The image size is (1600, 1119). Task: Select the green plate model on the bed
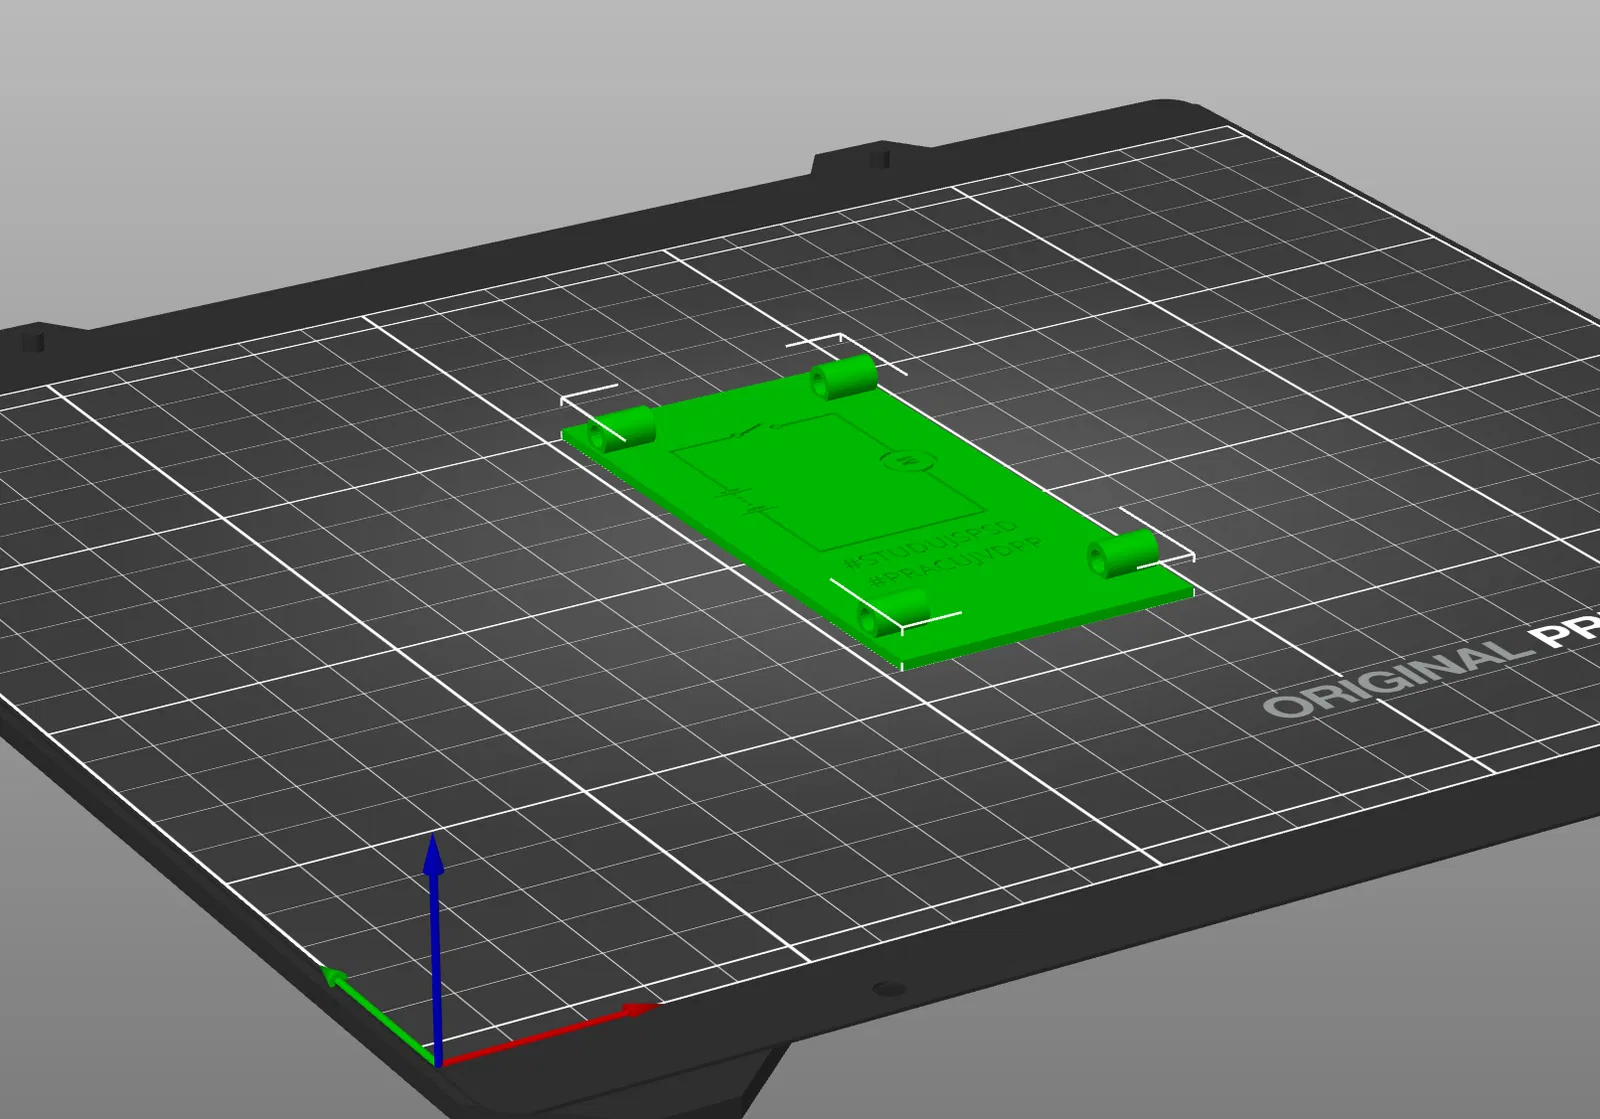[877, 512]
